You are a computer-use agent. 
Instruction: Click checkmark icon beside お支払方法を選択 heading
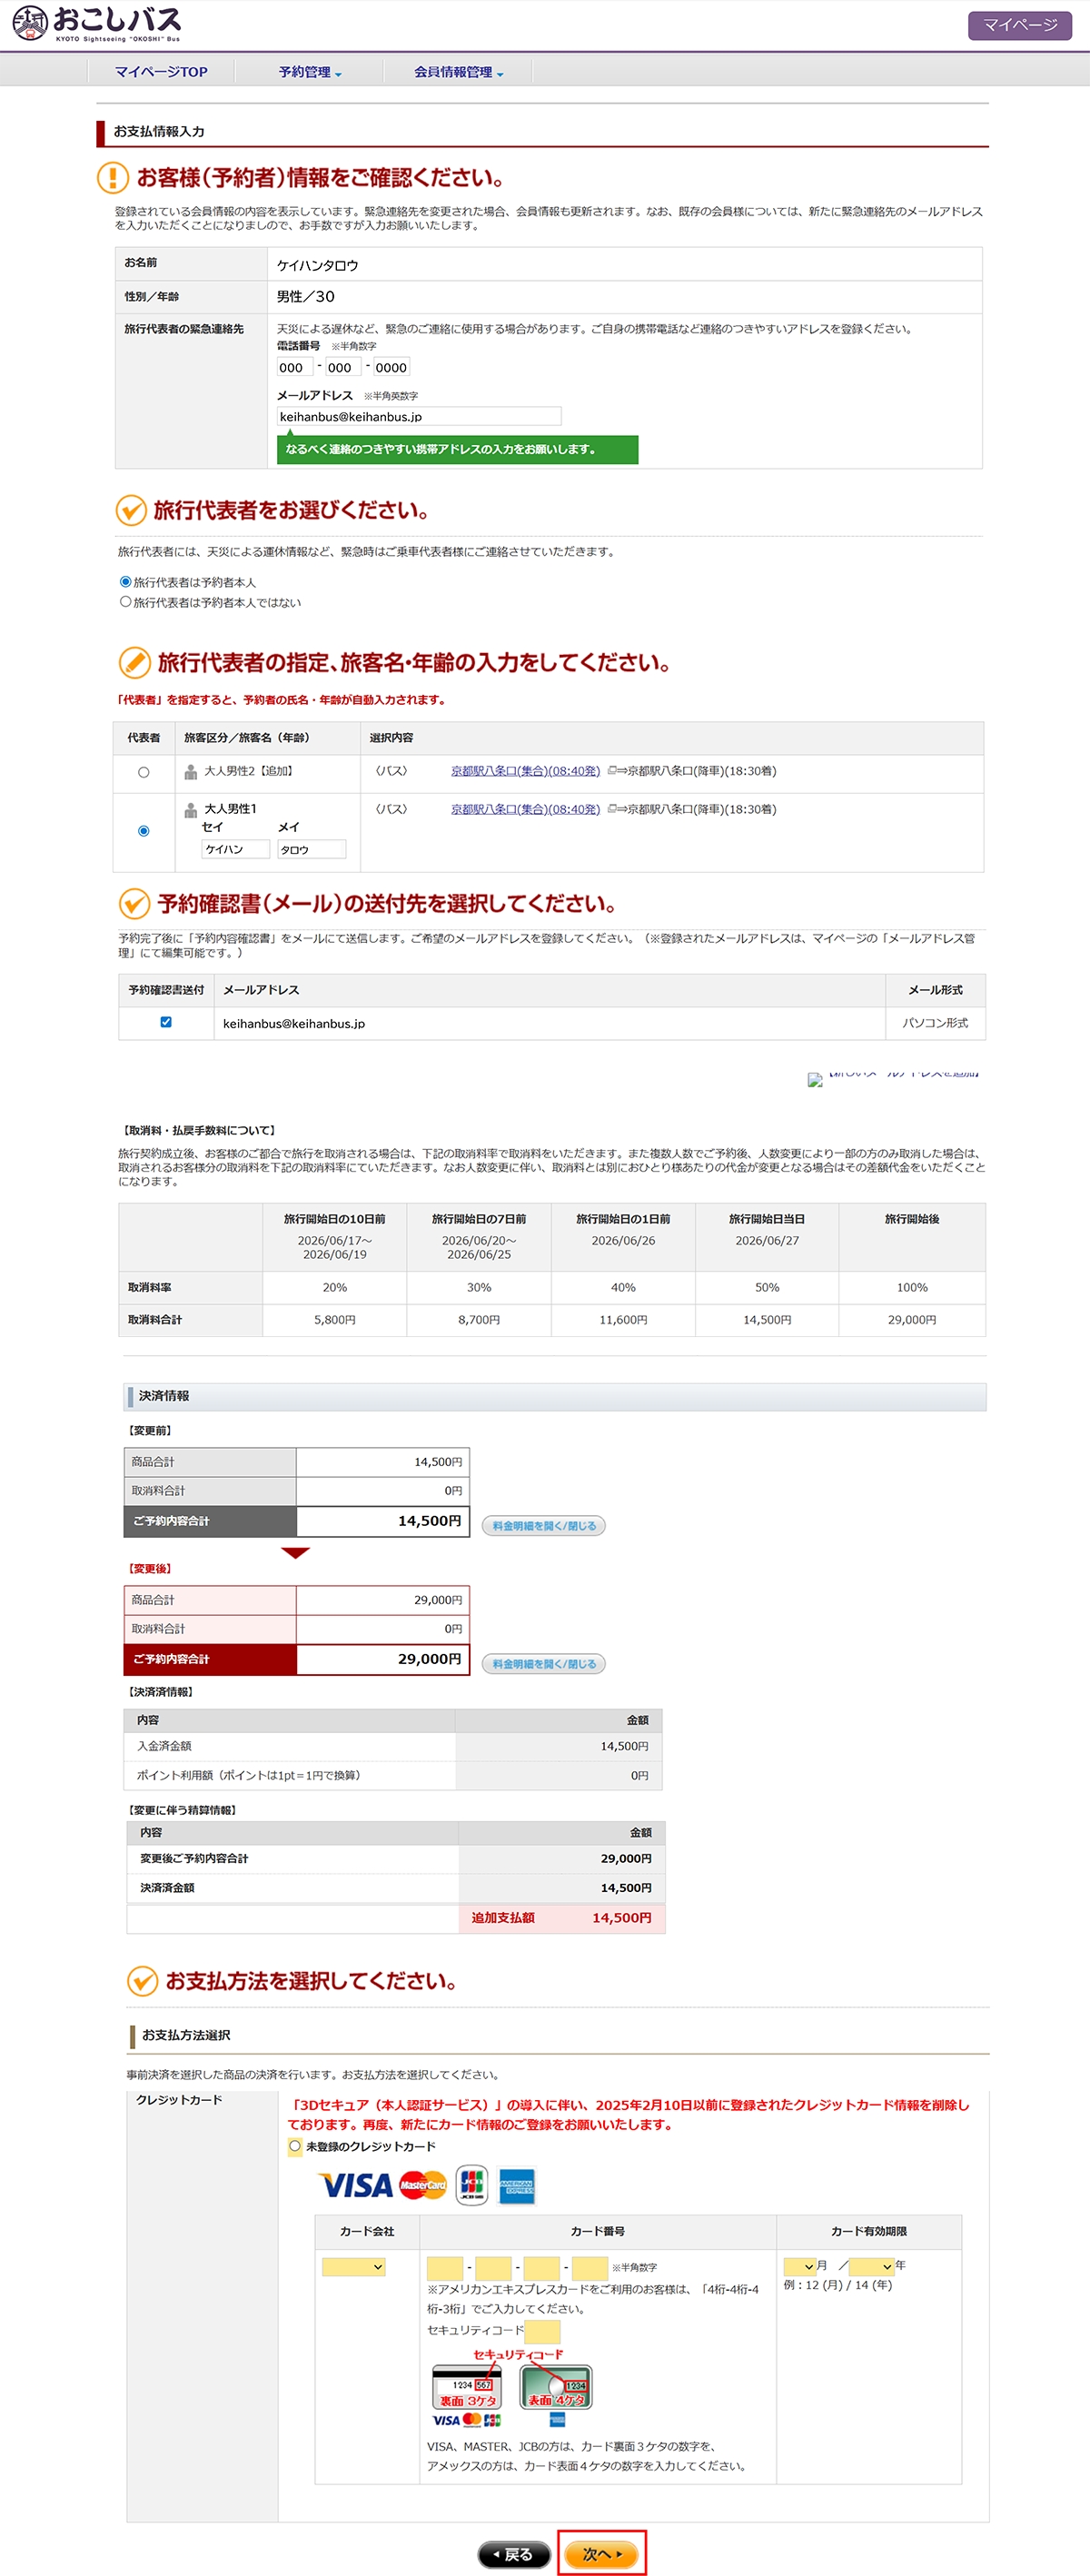(x=142, y=1980)
